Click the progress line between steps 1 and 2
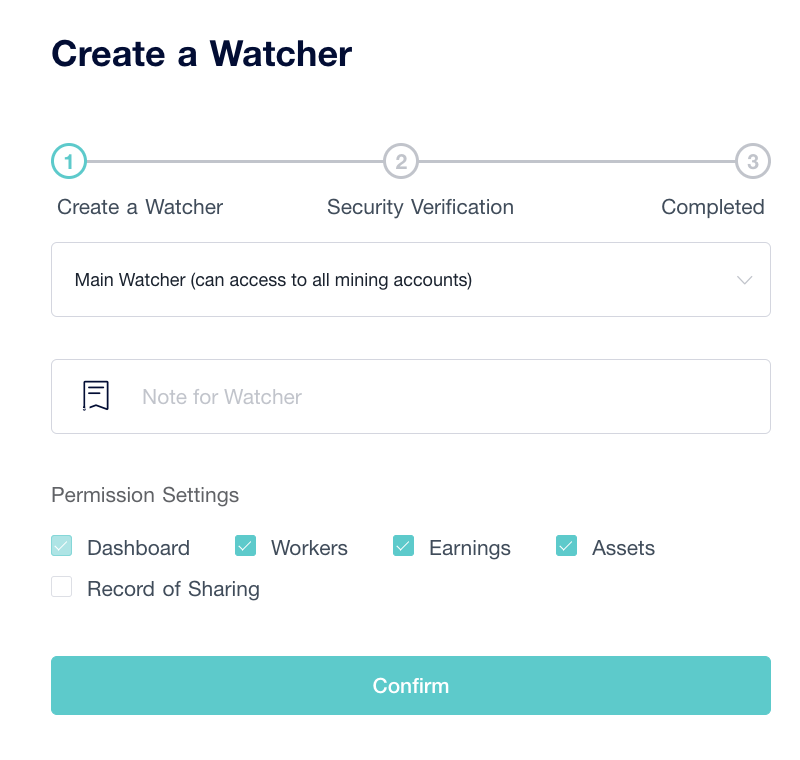The width and height of the screenshot is (800, 760). (x=235, y=161)
